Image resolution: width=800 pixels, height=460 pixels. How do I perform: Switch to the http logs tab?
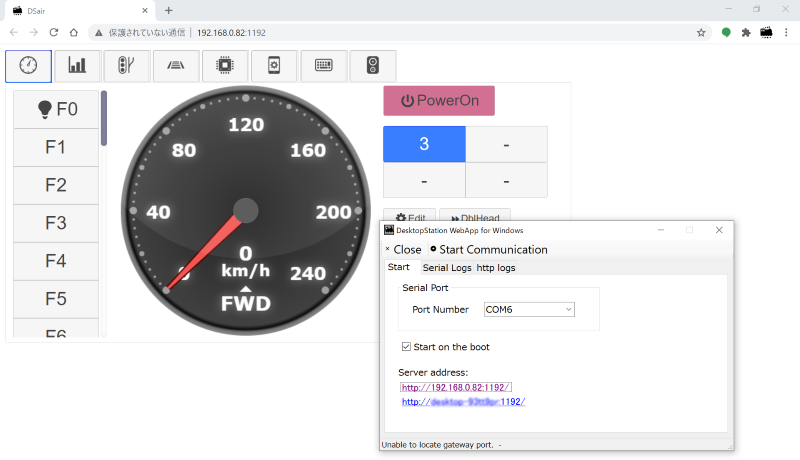[496, 268]
